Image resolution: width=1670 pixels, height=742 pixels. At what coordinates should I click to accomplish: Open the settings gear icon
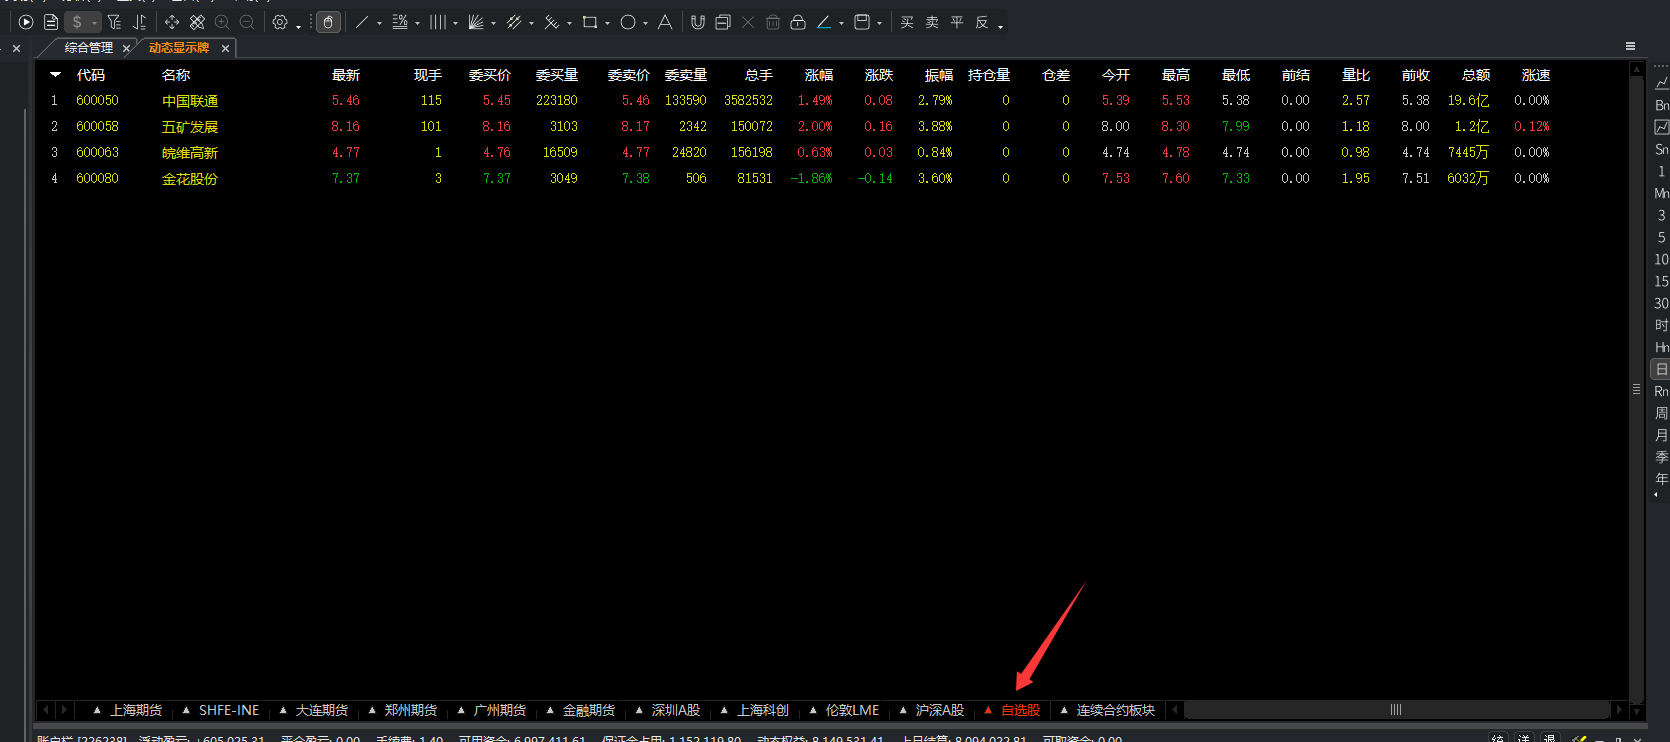280,22
